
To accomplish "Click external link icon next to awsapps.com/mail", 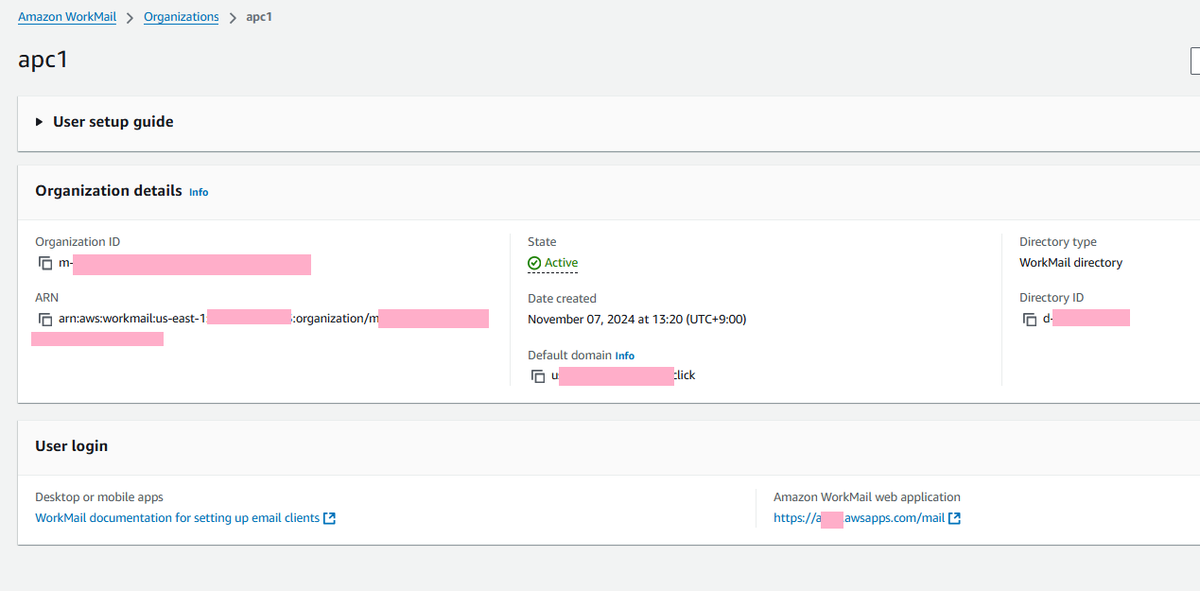I will tap(954, 518).
